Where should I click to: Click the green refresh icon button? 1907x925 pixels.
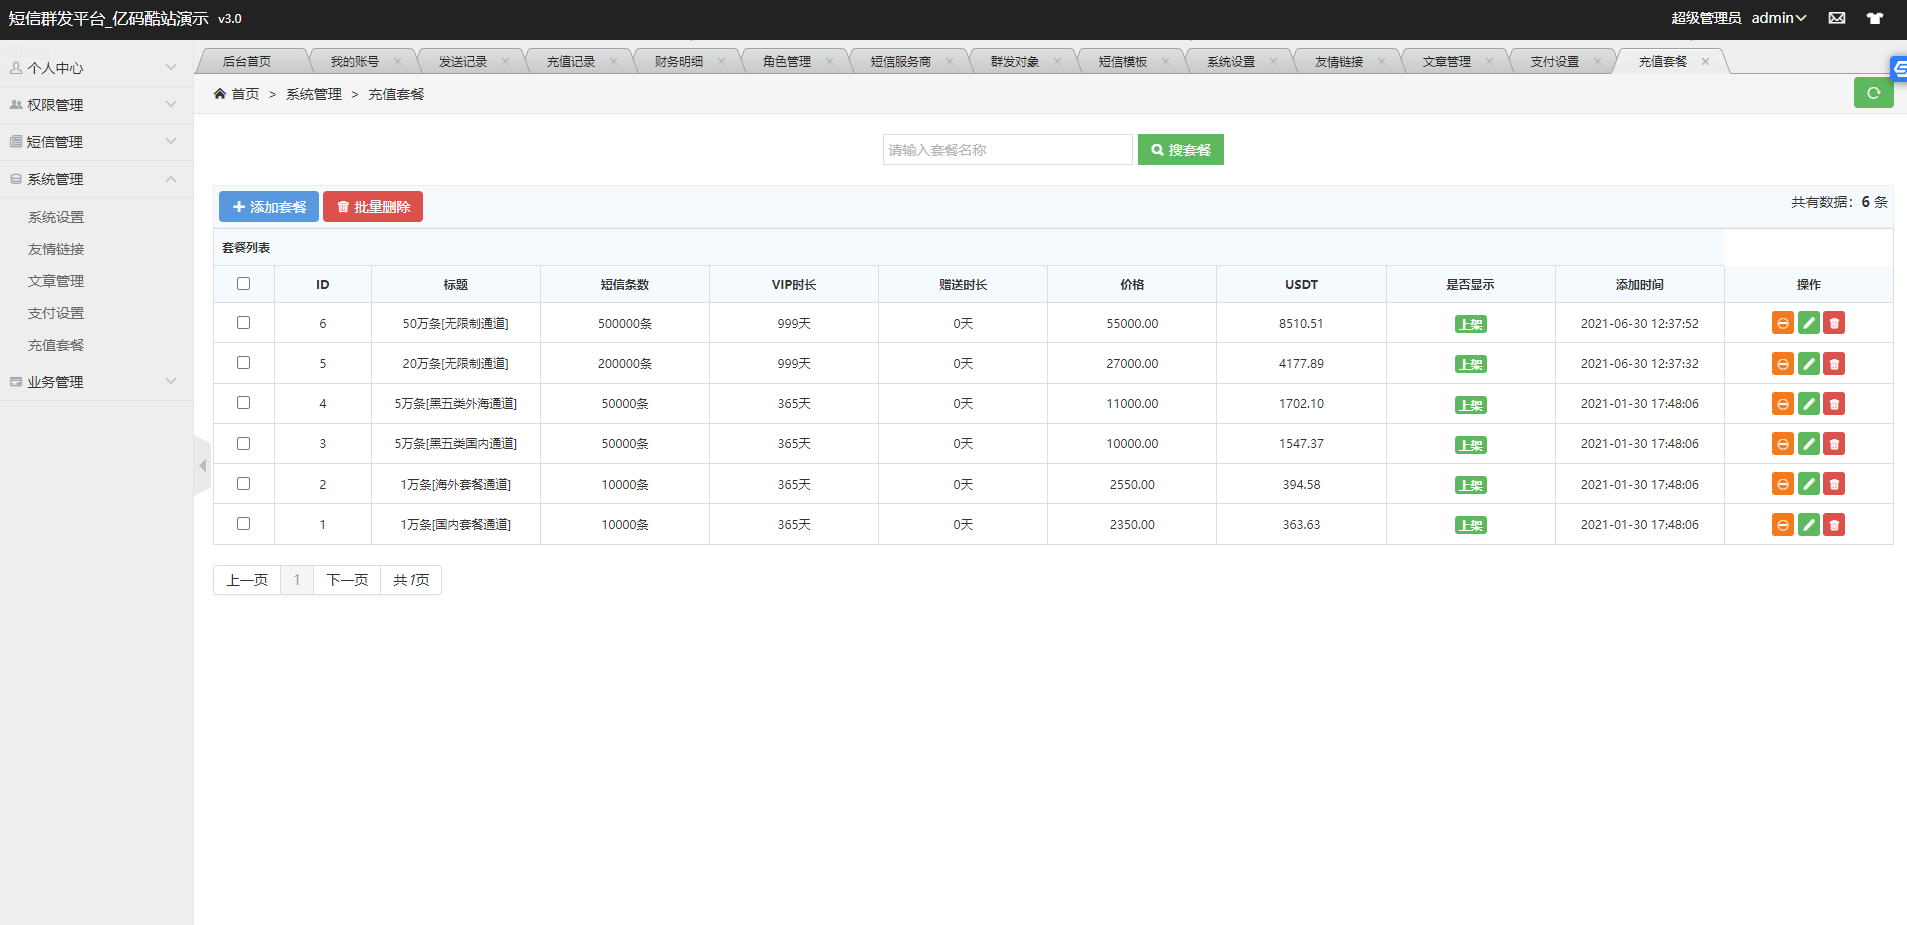[x=1873, y=93]
